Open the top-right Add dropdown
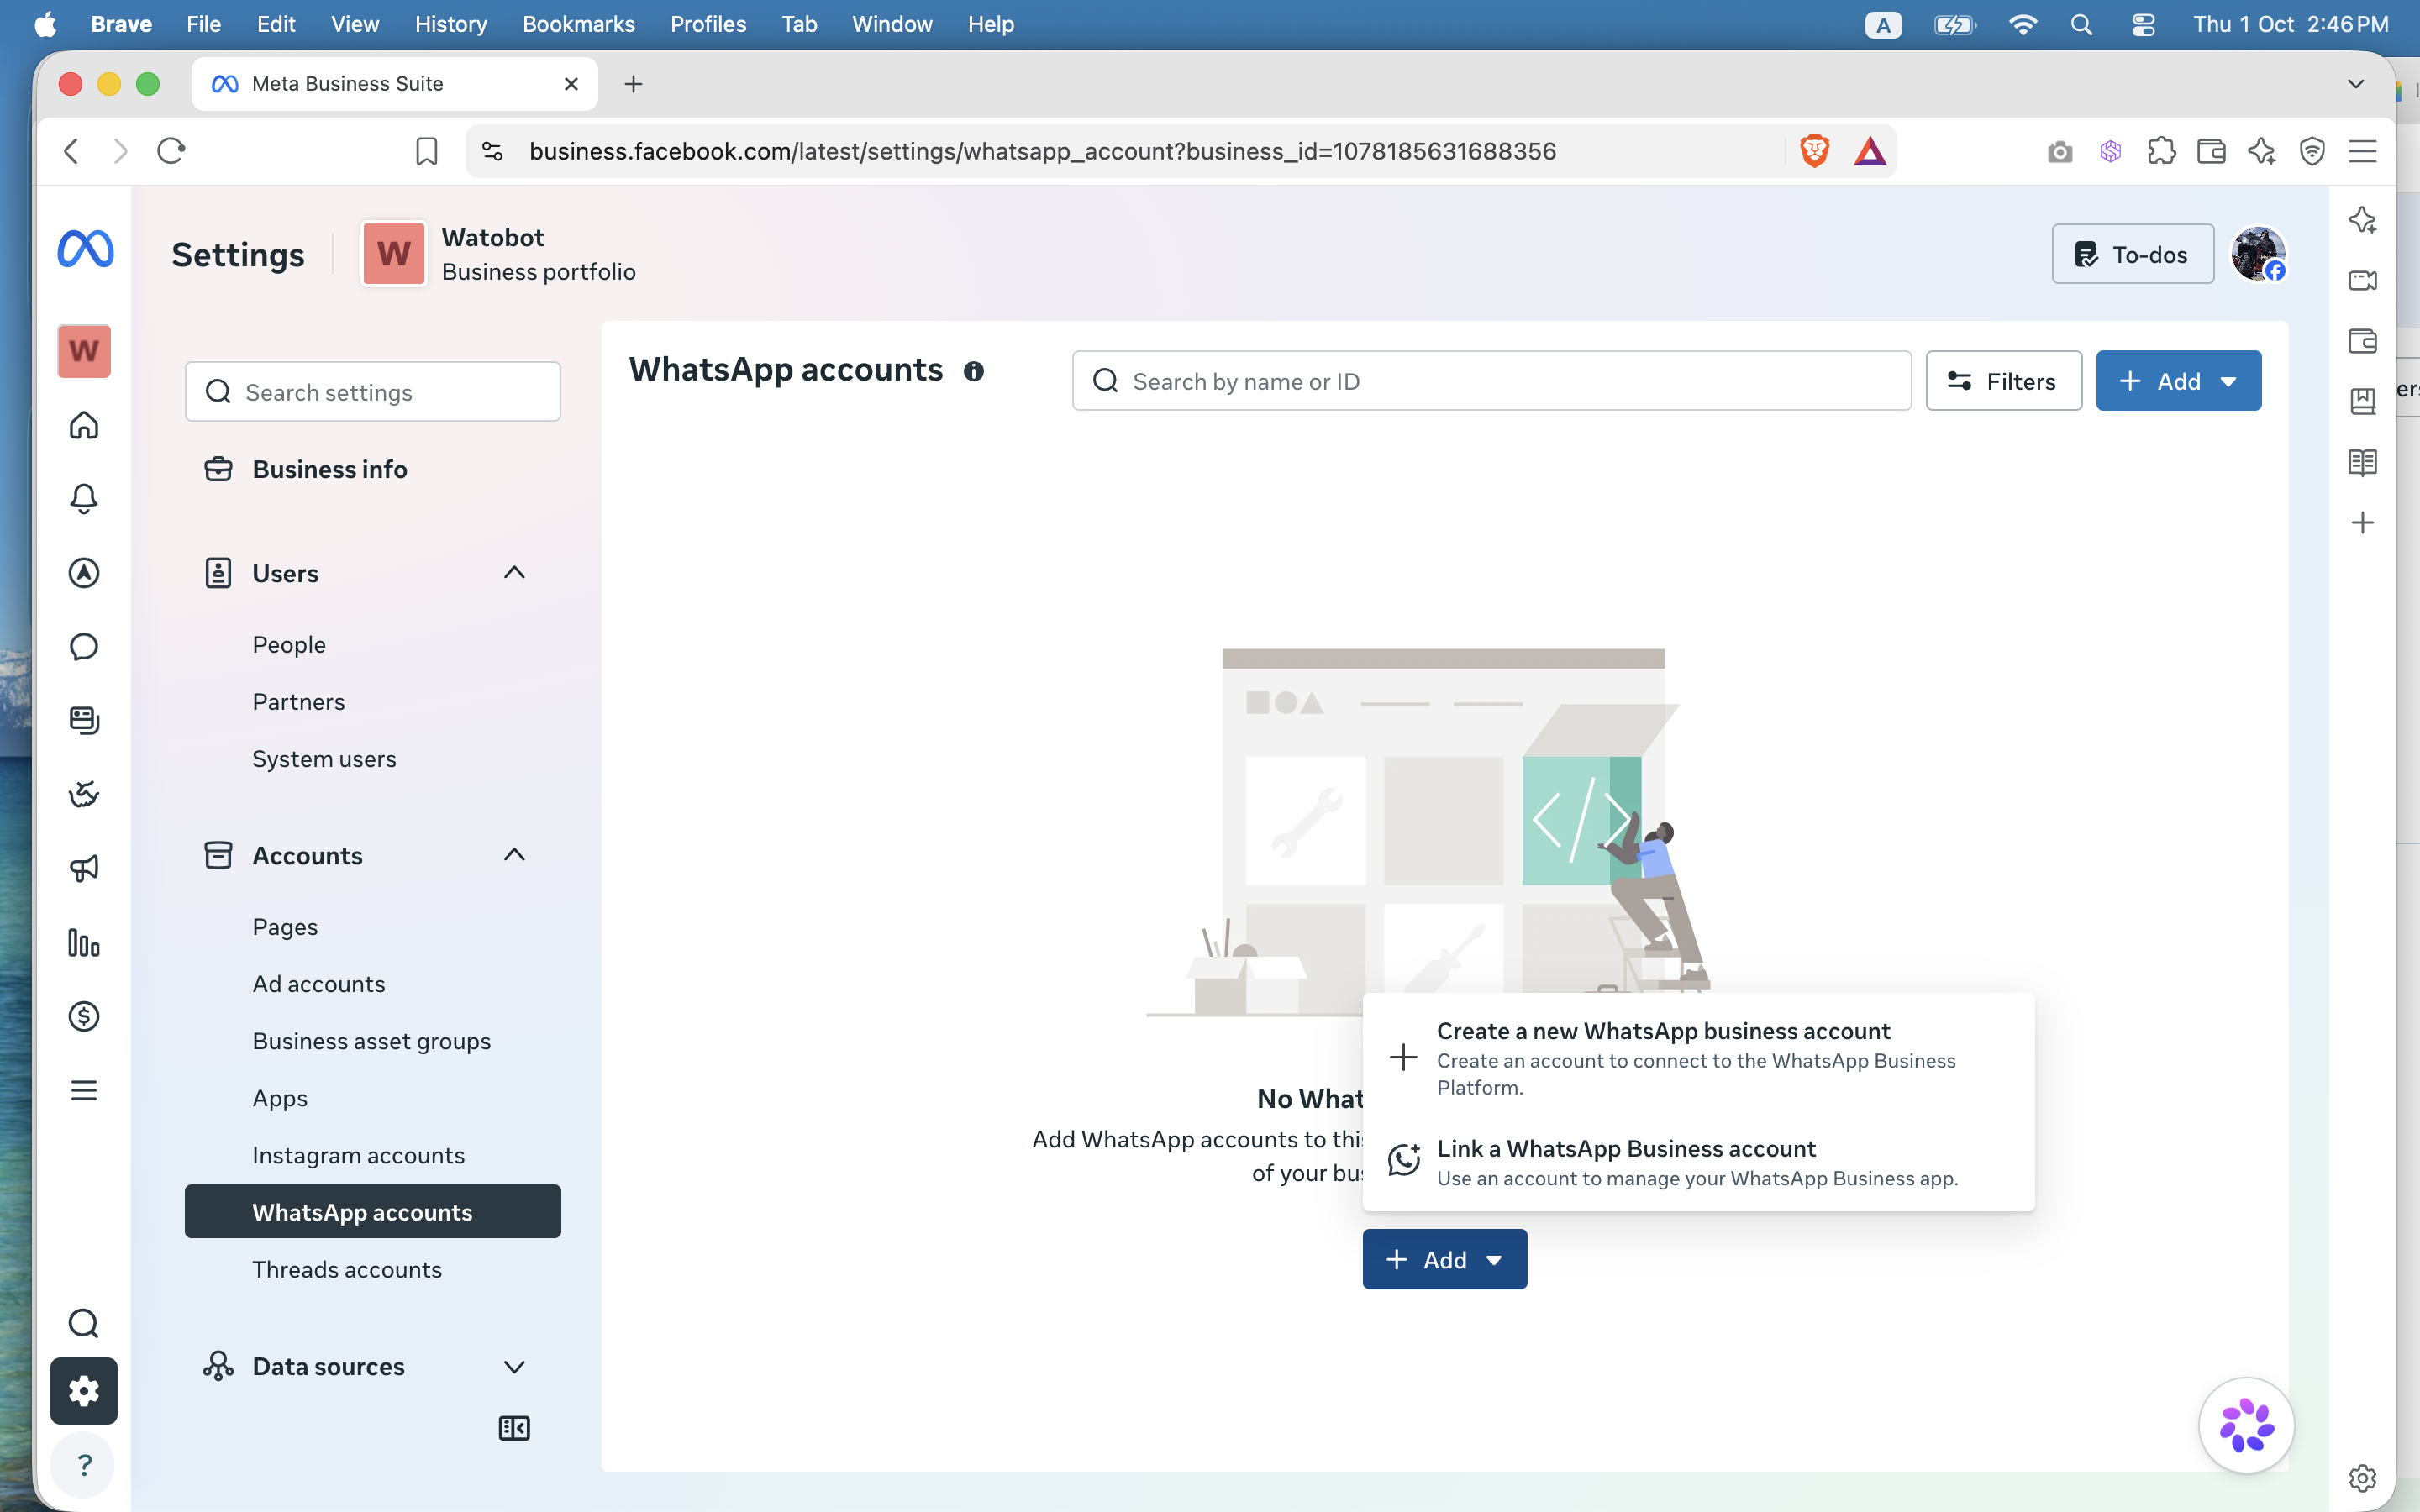2420x1512 pixels. (2178, 381)
